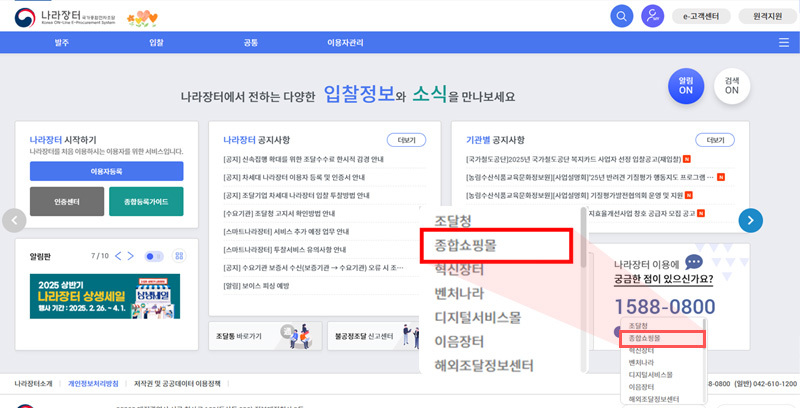Open the 나라장터 상생세일 banner

pos(105,296)
